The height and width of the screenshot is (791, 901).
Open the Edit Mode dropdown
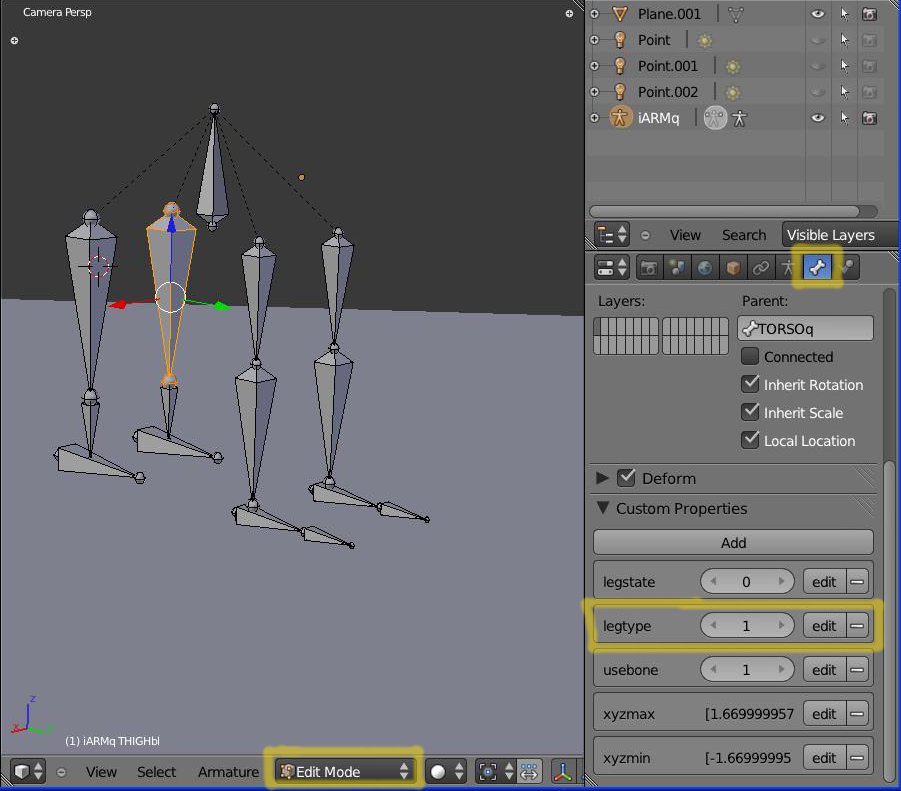(x=345, y=772)
